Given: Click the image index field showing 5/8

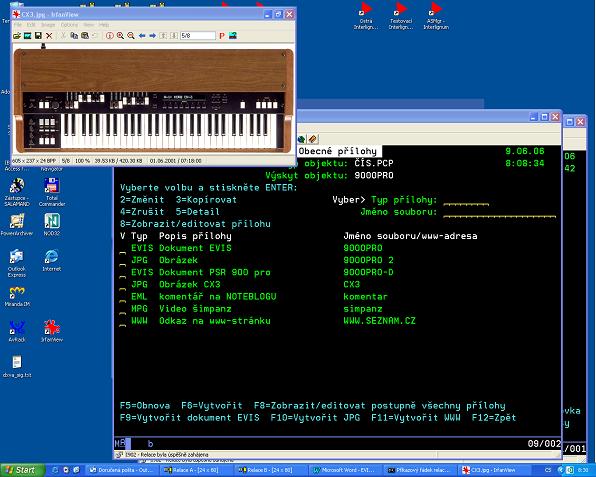Looking at the screenshot, I should (198, 36).
